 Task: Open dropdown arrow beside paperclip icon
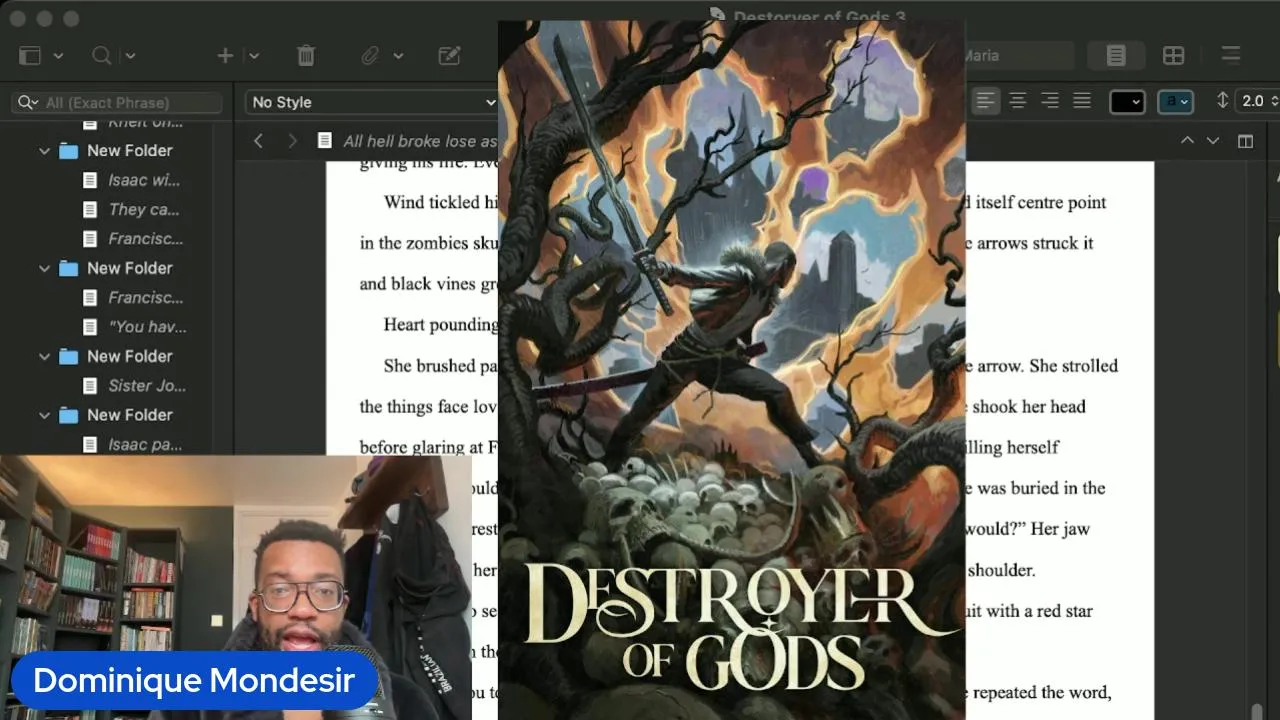click(398, 56)
